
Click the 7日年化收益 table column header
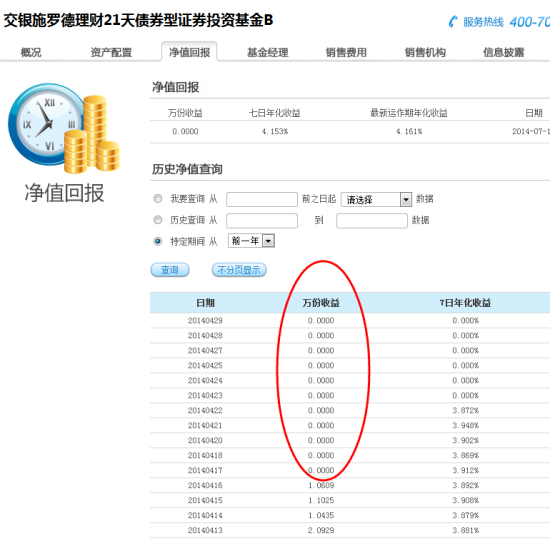click(x=465, y=303)
